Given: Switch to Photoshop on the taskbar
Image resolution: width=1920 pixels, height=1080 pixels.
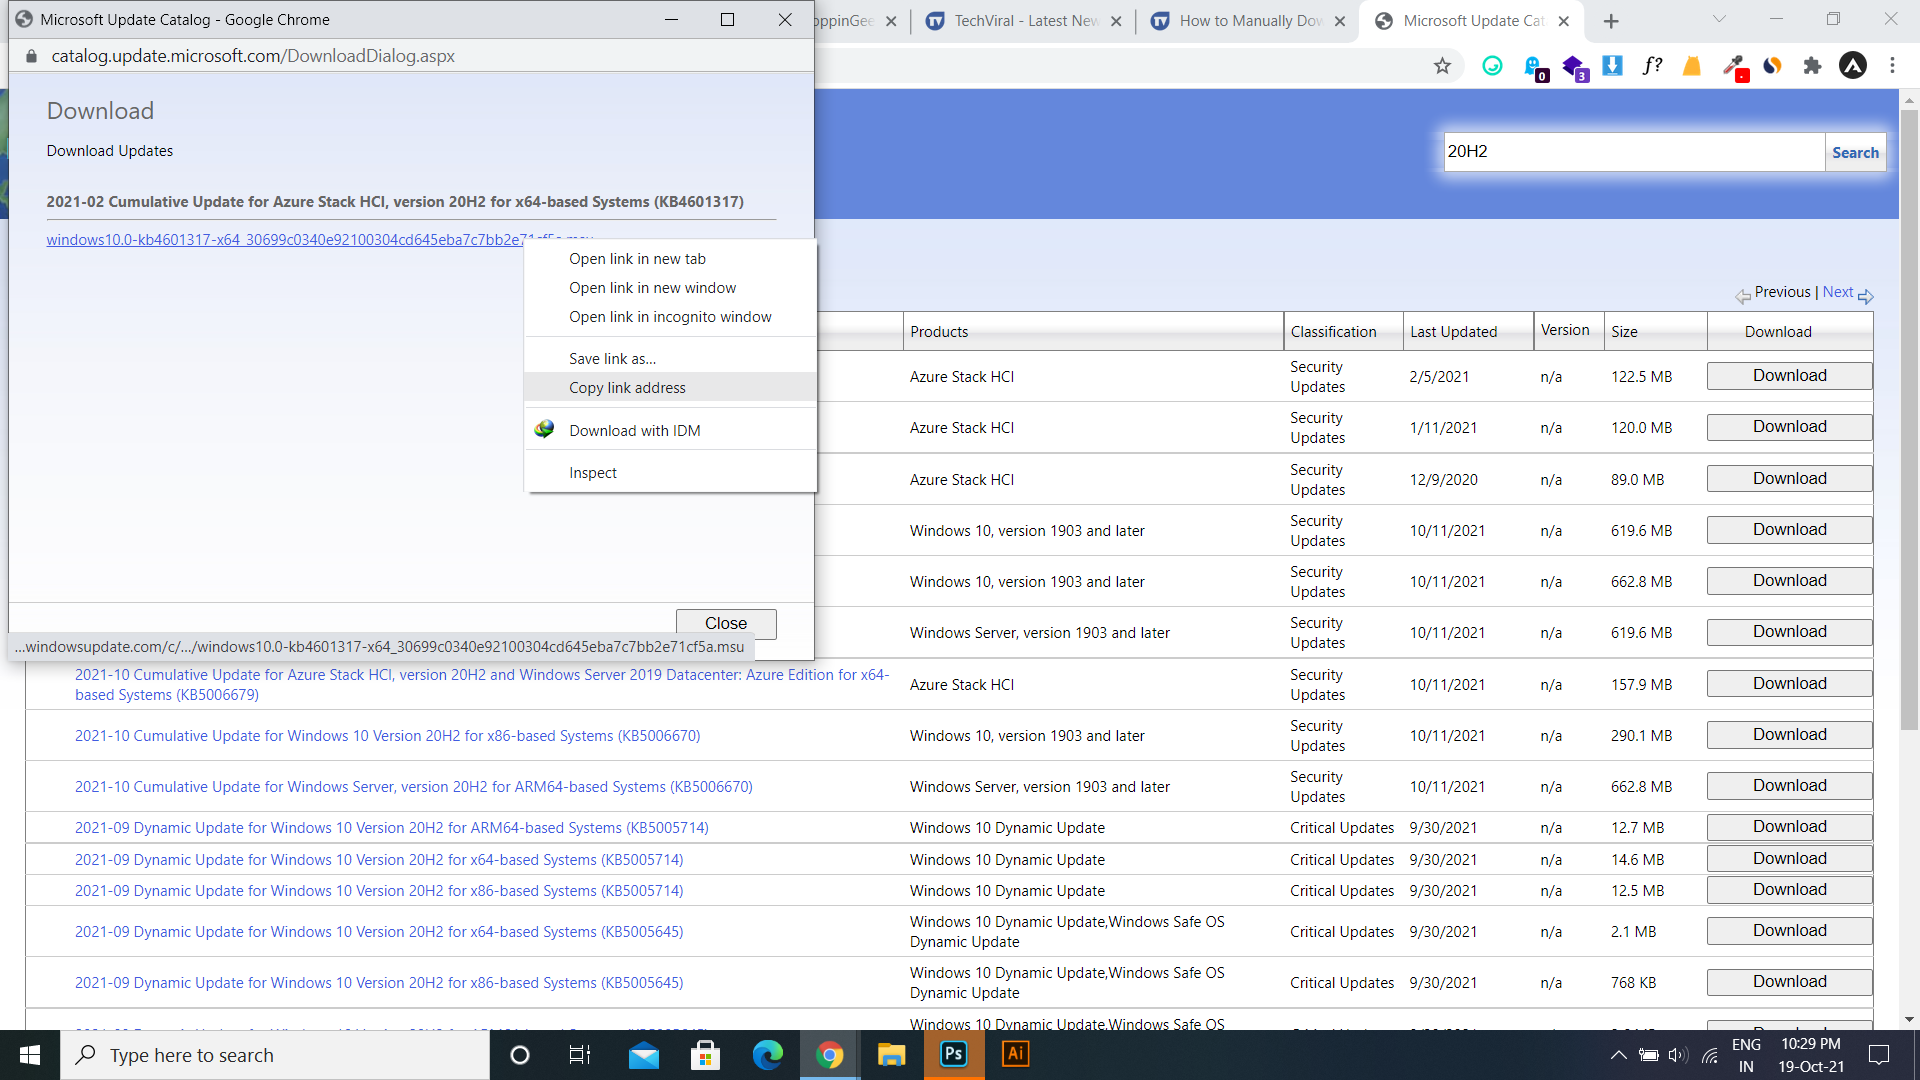Looking at the screenshot, I should (x=954, y=1055).
